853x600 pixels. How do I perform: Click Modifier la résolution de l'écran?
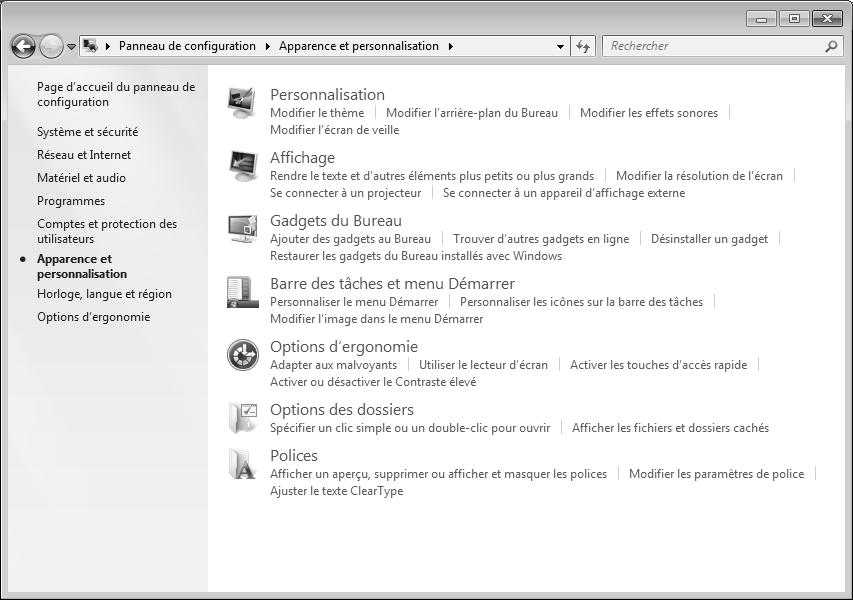[699, 176]
